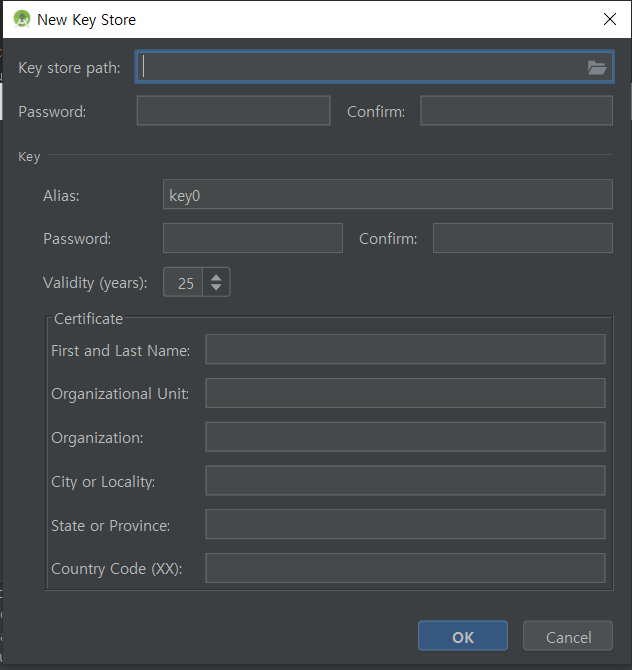
Task: Close the New Key Store dialog
Action: [x=610, y=19]
